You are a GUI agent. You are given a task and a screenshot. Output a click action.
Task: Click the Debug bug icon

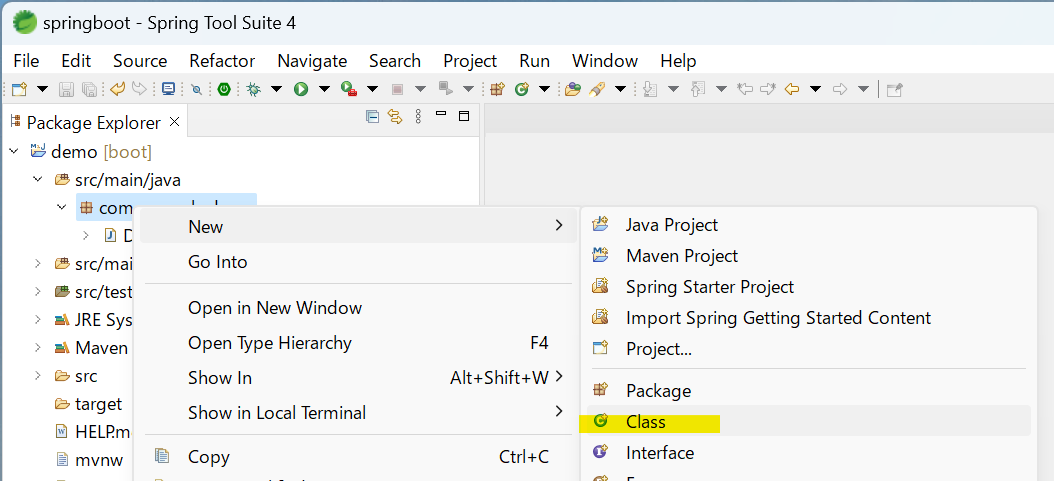(x=253, y=89)
